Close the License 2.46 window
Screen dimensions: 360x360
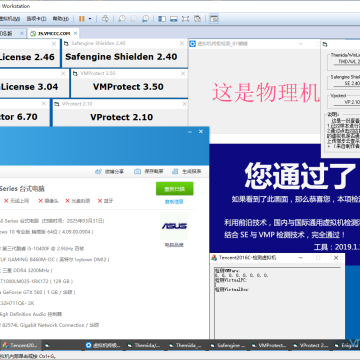click(x=54, y=44)
